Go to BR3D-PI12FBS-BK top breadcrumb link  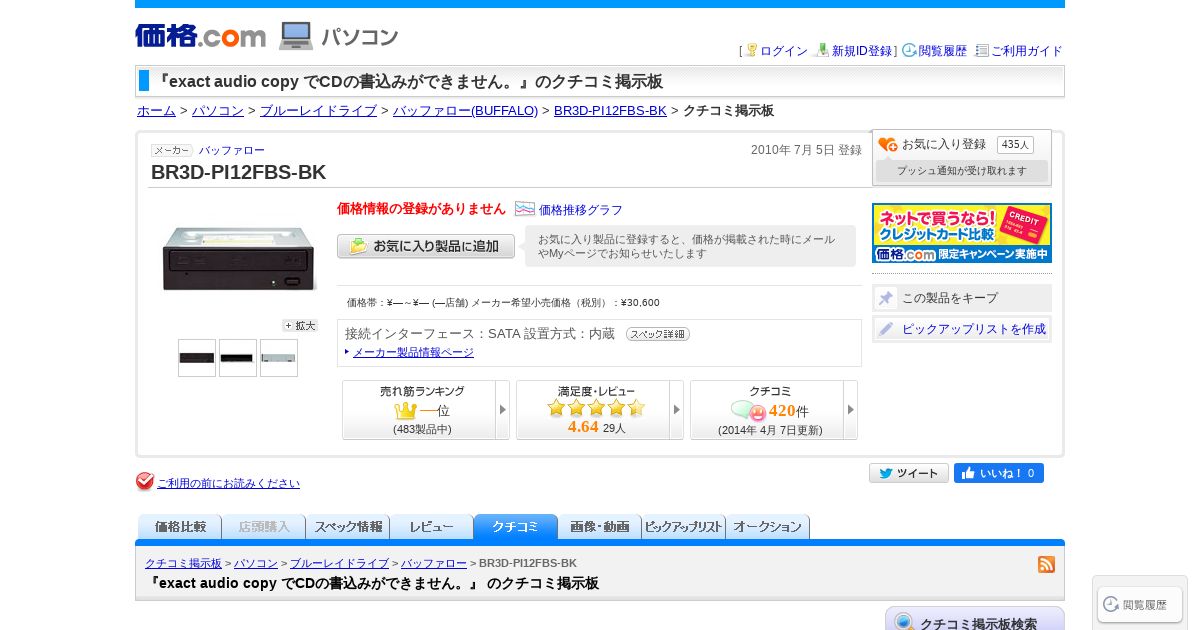pos(610,111)
